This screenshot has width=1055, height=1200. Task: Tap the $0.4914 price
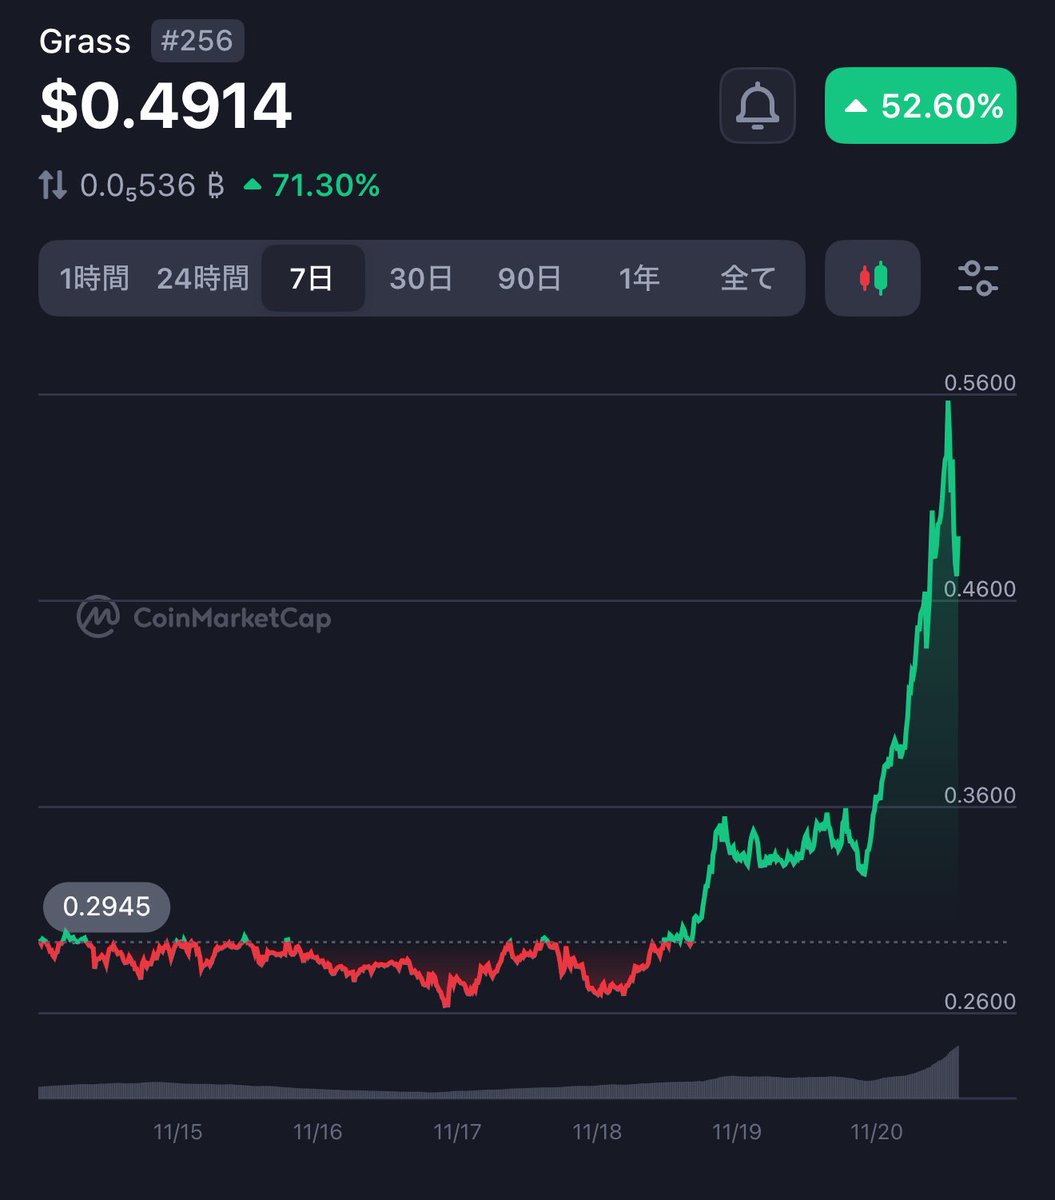click(166, 106)
